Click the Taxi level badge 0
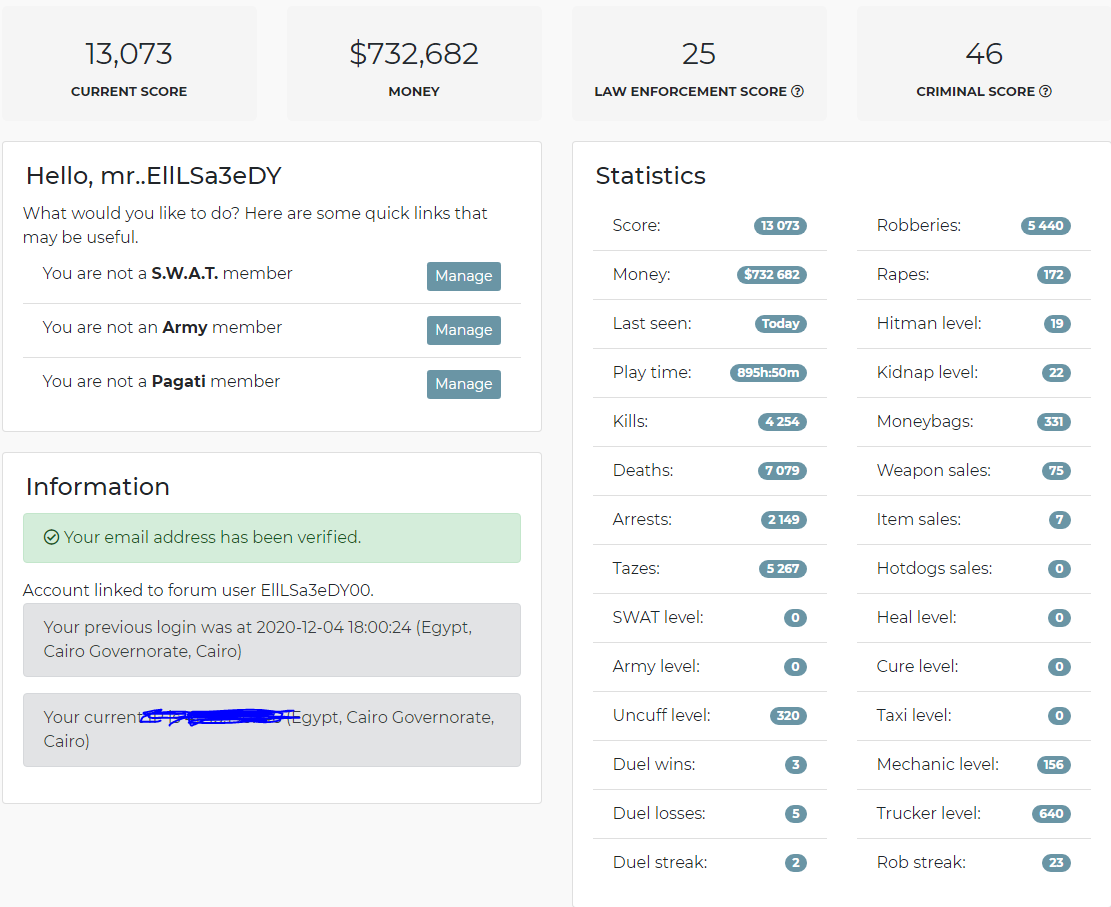The height and width of the screenshot is (907, 1111). 1059,716
